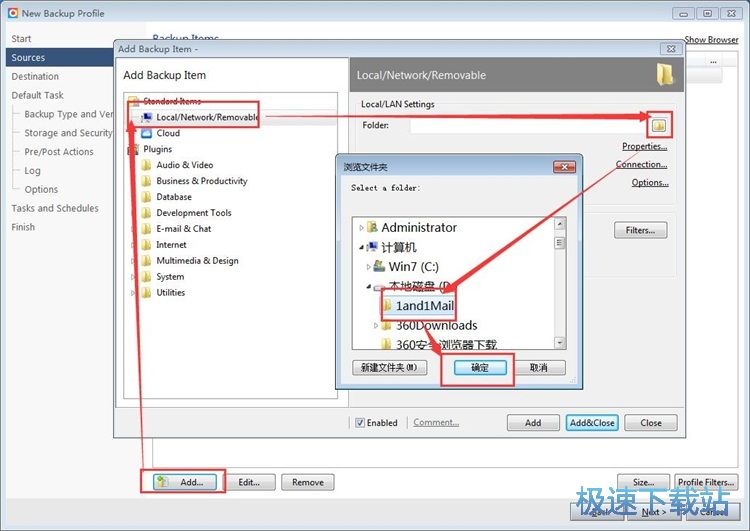Click the Cloud item icon
This screenshot has width=750, height=531.
tap(147, 133)
